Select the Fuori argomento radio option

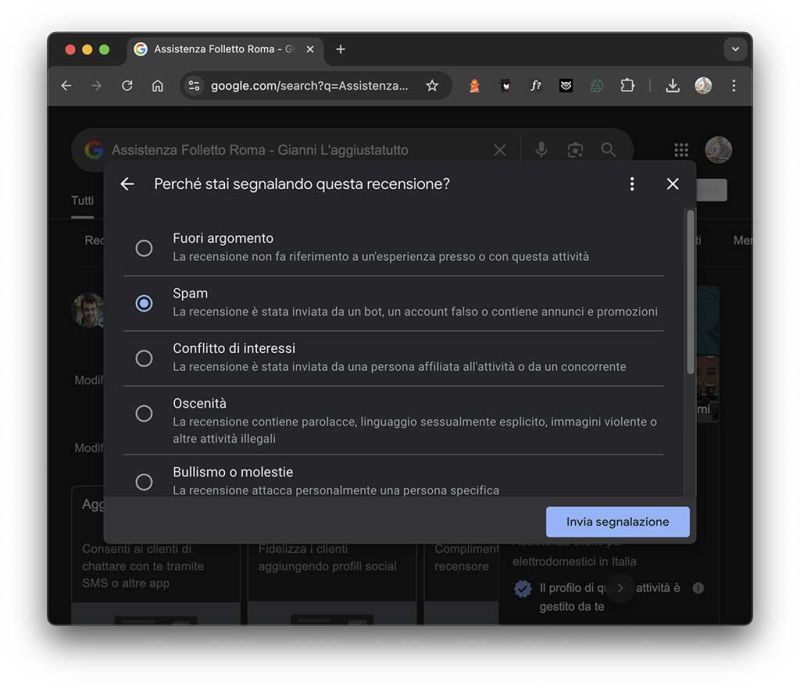click(x=144, y=248)
